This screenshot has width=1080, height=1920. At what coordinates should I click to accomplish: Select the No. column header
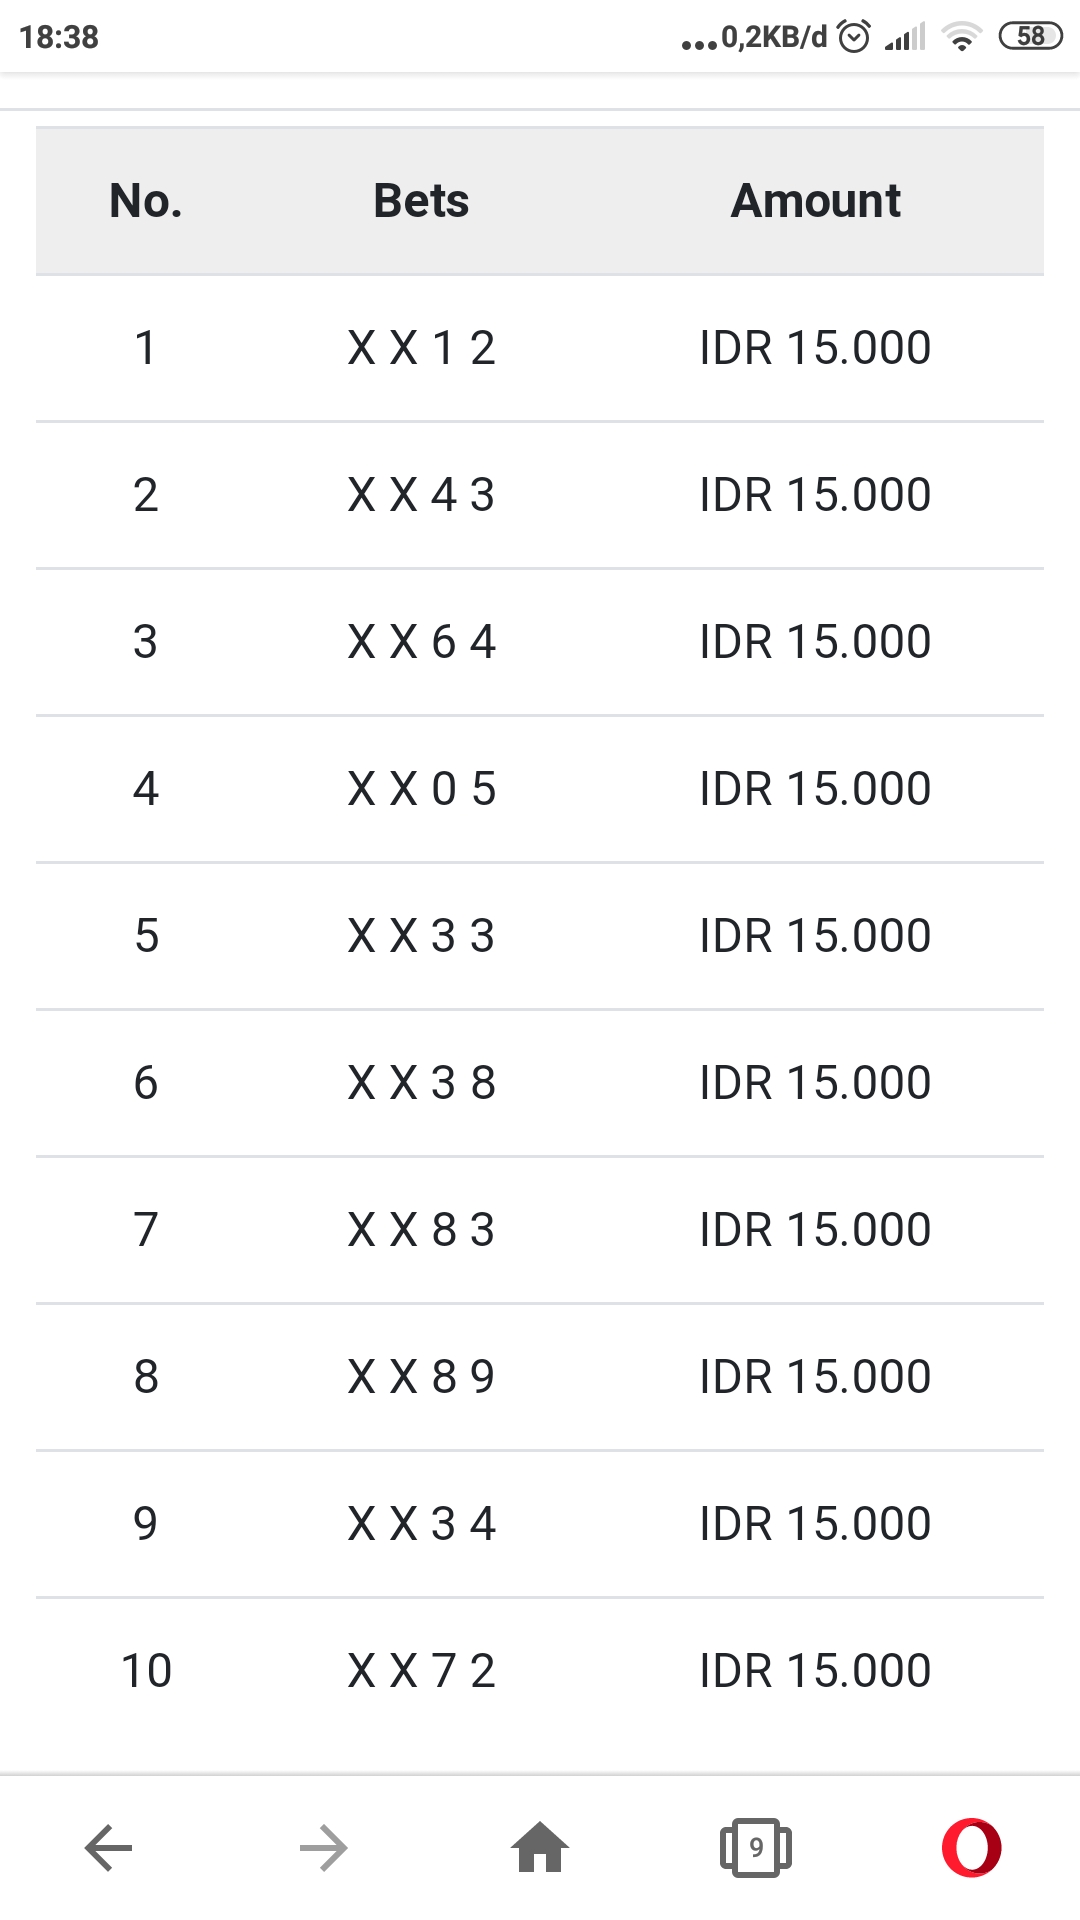pyautogui.click(x=146, y=201)
